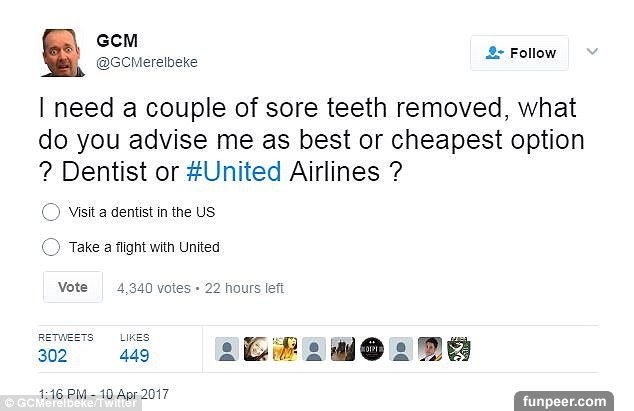
Task: Open the green and white crest liker avatar
Action: [x=459, y=349]
